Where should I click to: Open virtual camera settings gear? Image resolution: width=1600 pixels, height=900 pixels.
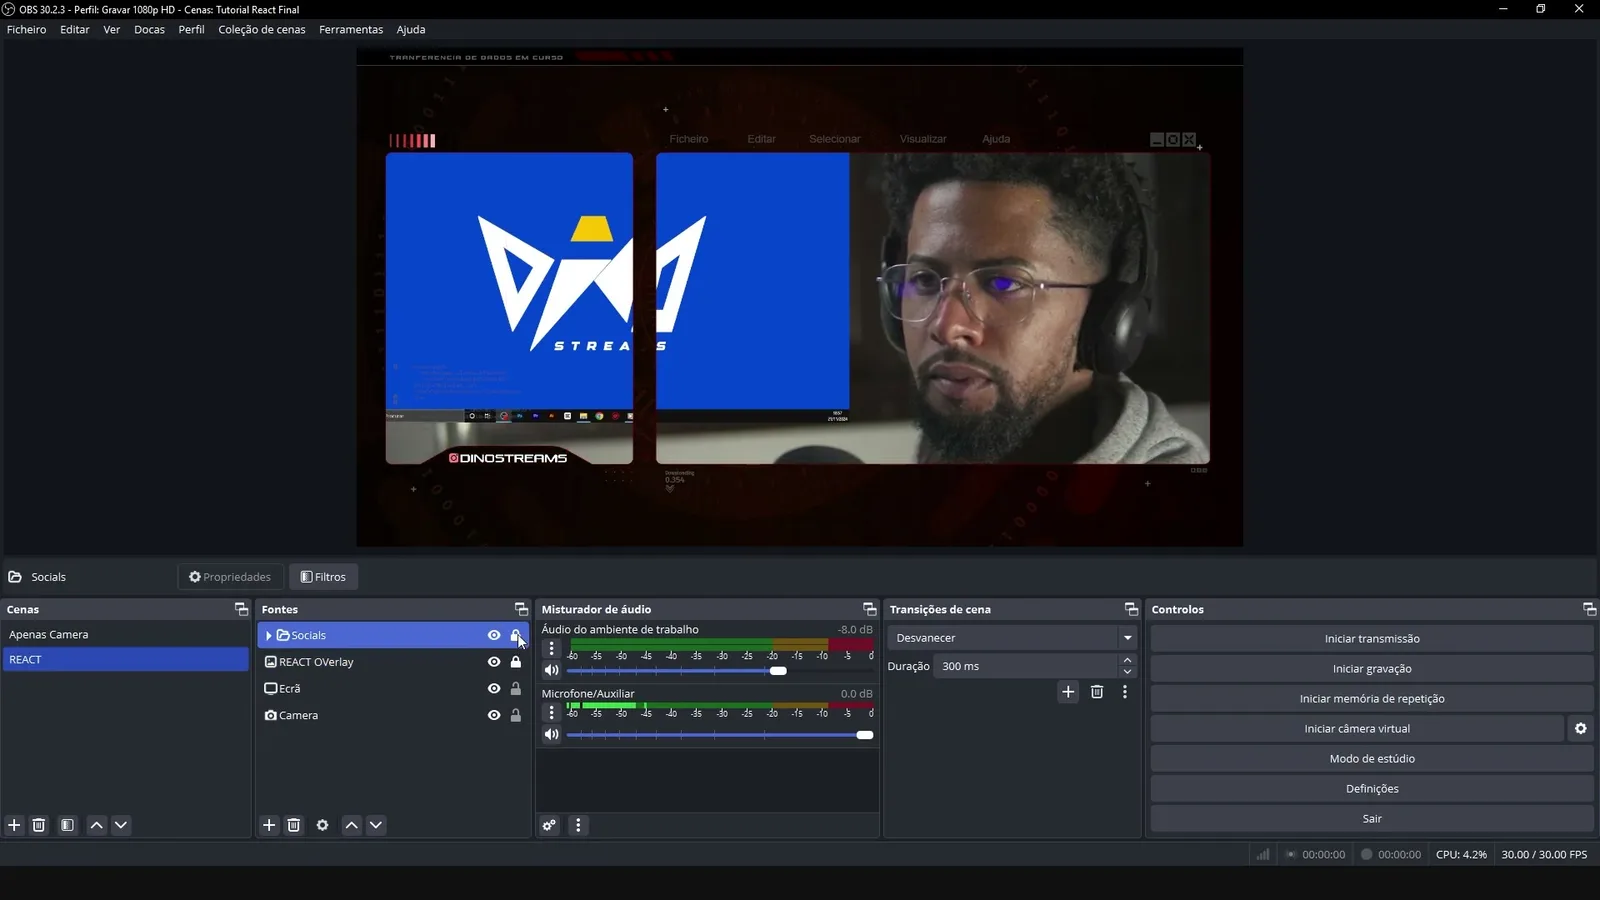(x=1581, y=729)
